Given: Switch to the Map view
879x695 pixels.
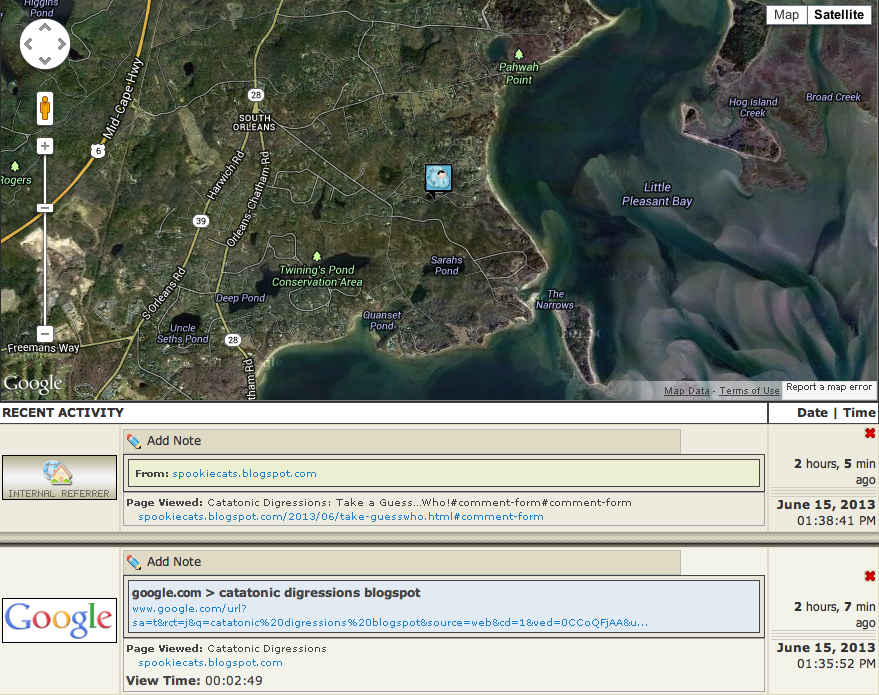Looking at the screenshot, I should [787, 15].
